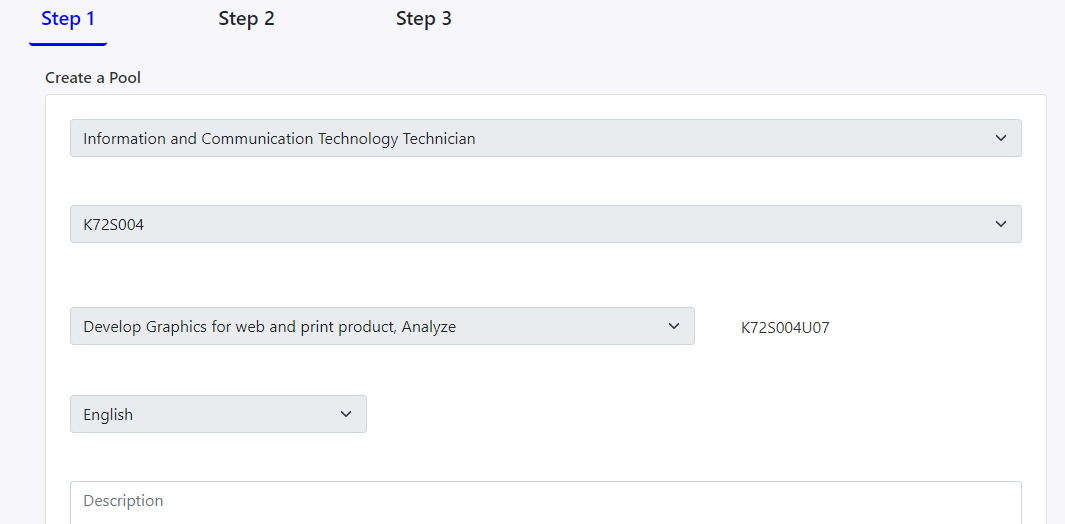This screenshot has width=1065, height=524.
Task: Click the blue underline beneath Step 1
Action: (68, 44)
